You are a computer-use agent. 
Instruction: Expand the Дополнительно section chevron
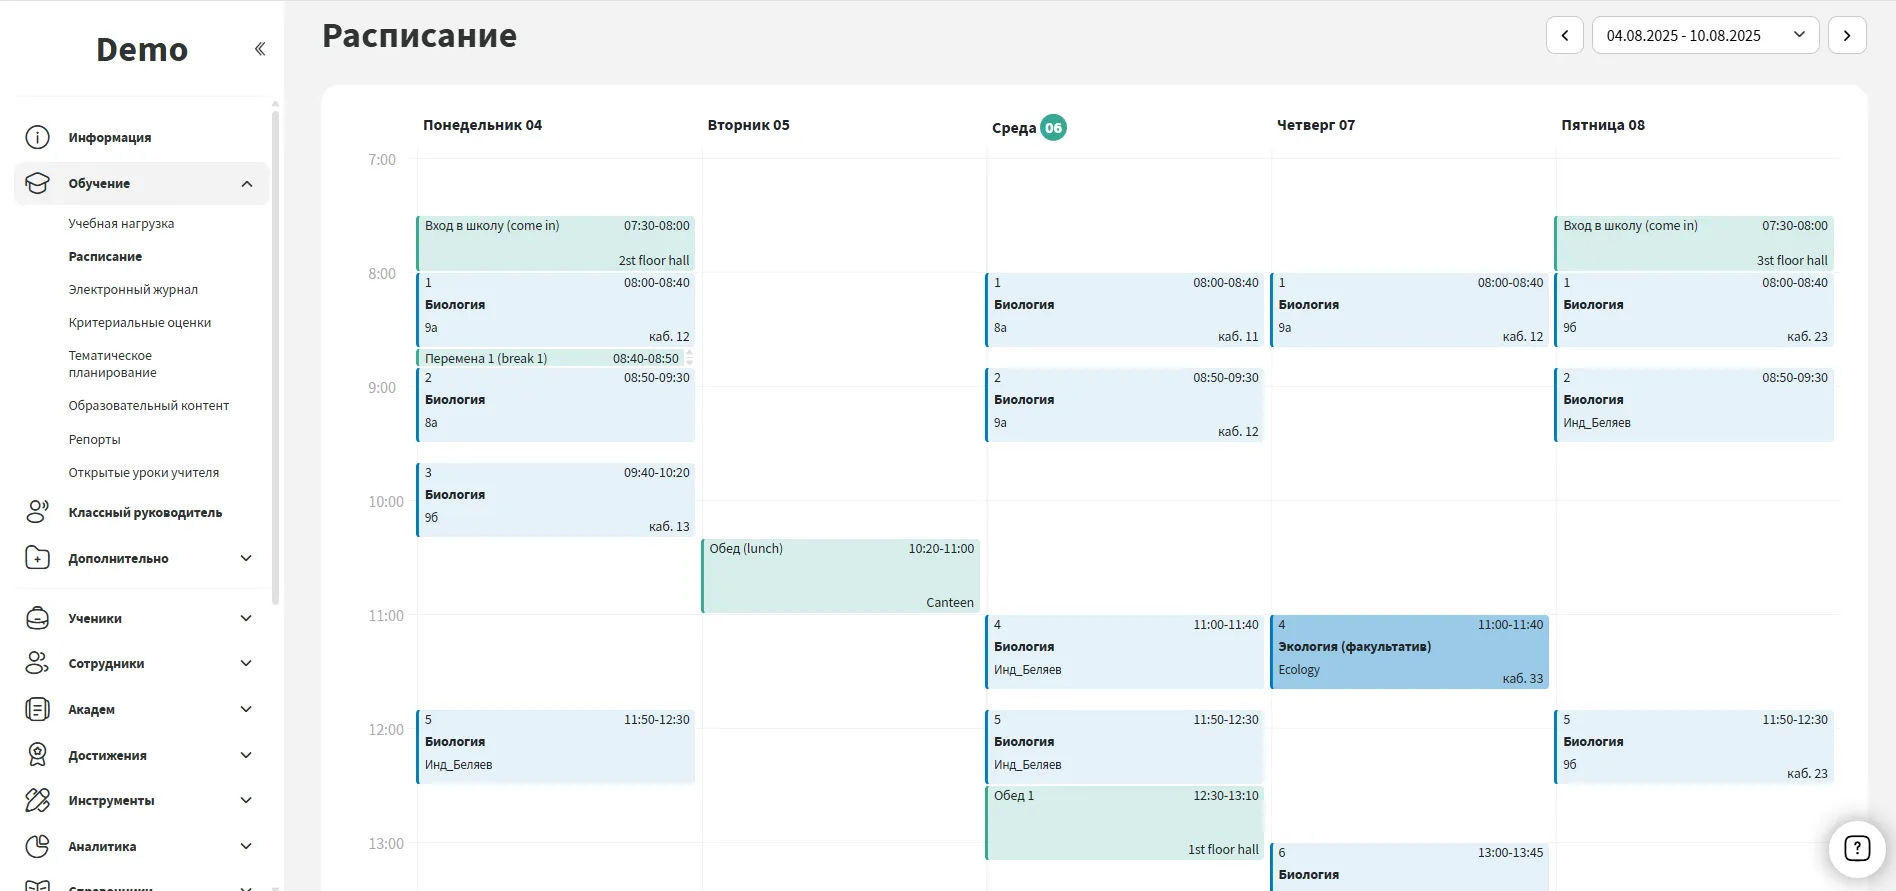[x=246, y=558]
